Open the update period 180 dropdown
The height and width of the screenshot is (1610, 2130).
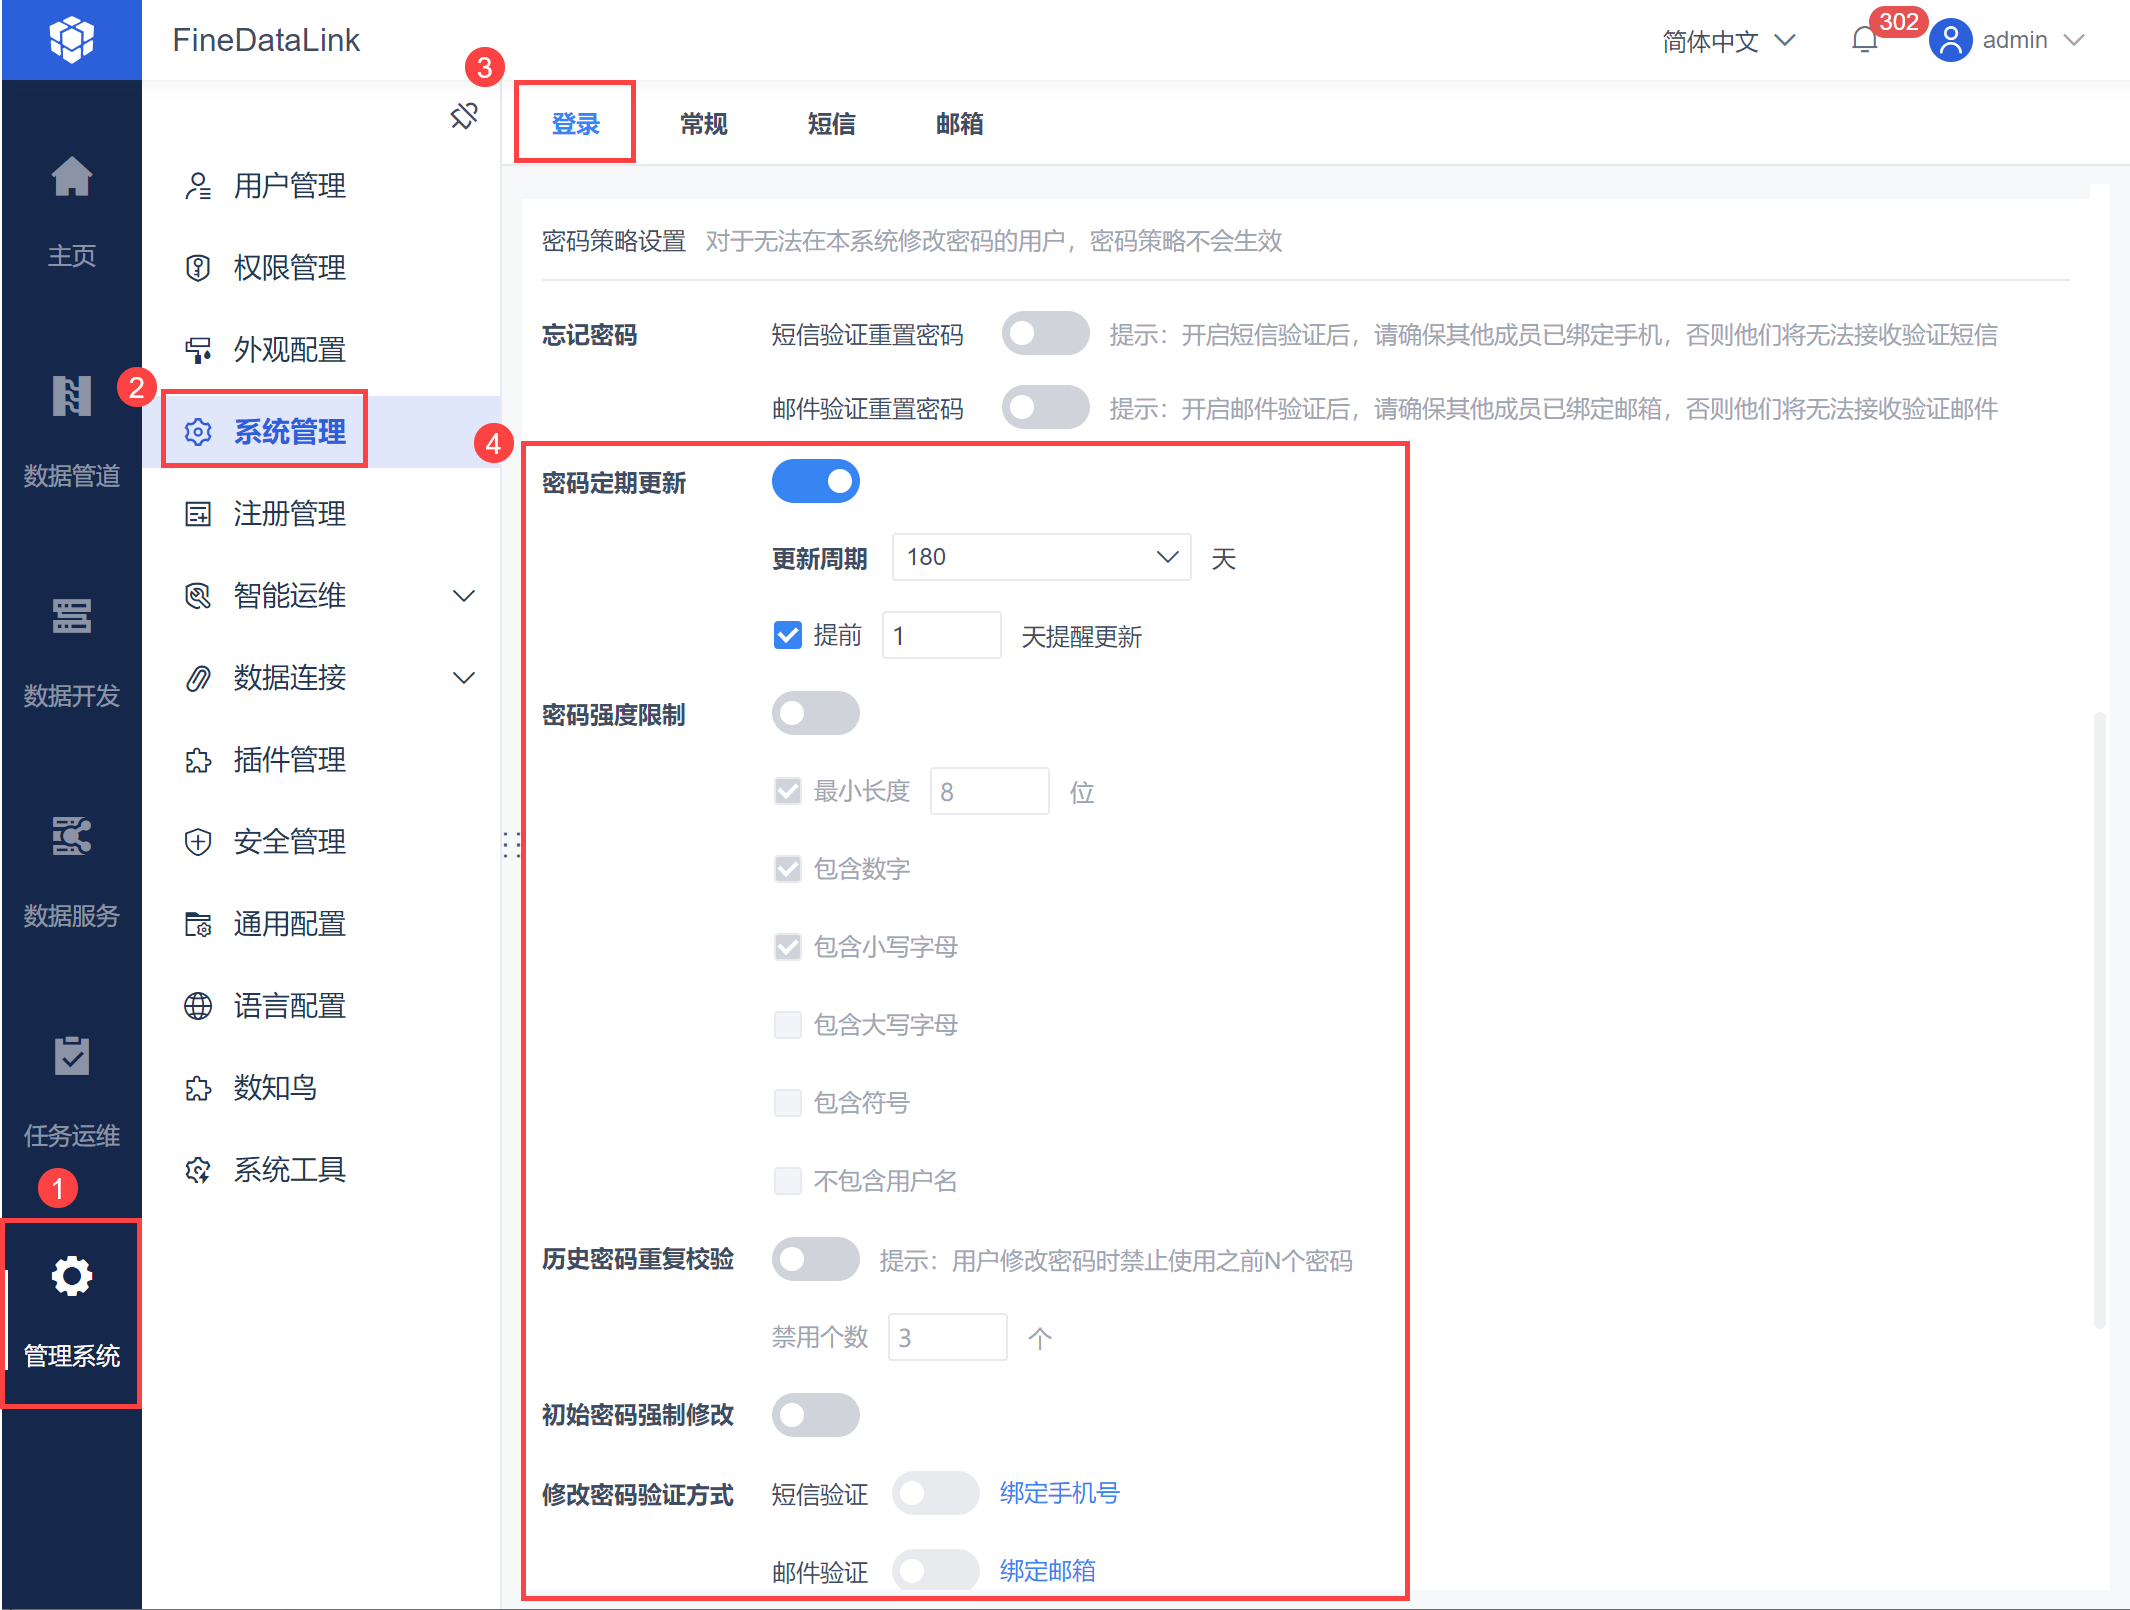[1040, 557]
